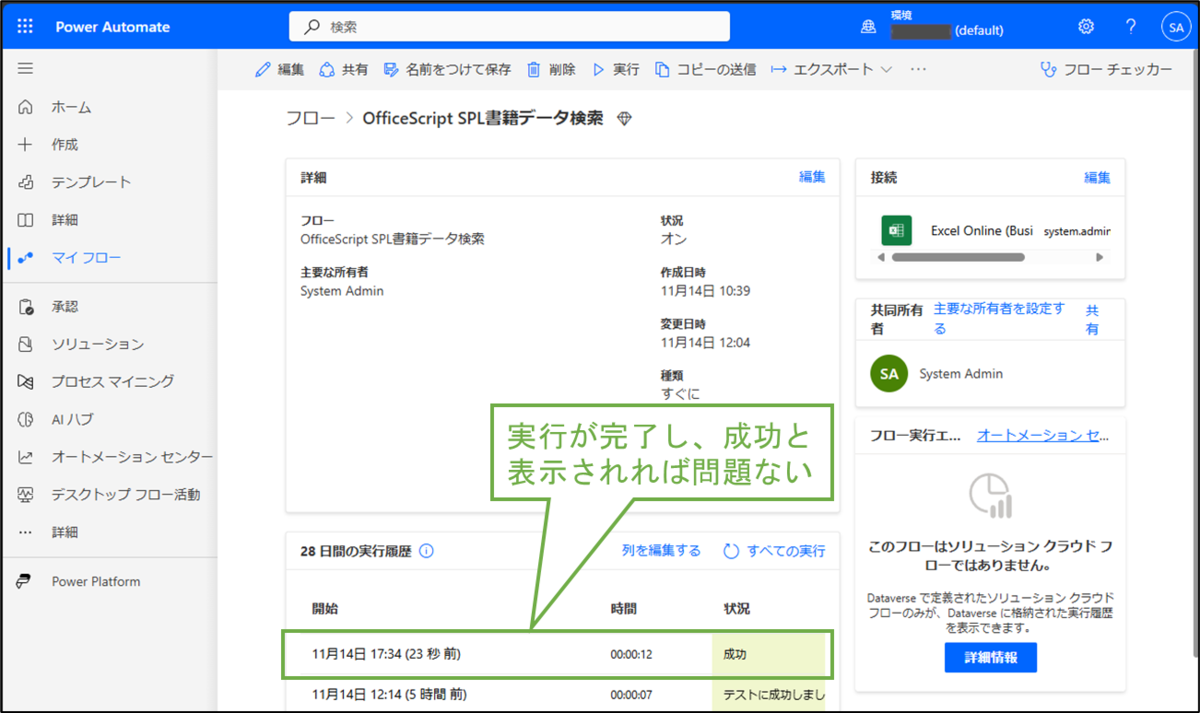The height and width of the screenshot is (713, 1200).
Task: Click the connection list horizontal scrollbar thumb
Action: [x=958, y=257]
